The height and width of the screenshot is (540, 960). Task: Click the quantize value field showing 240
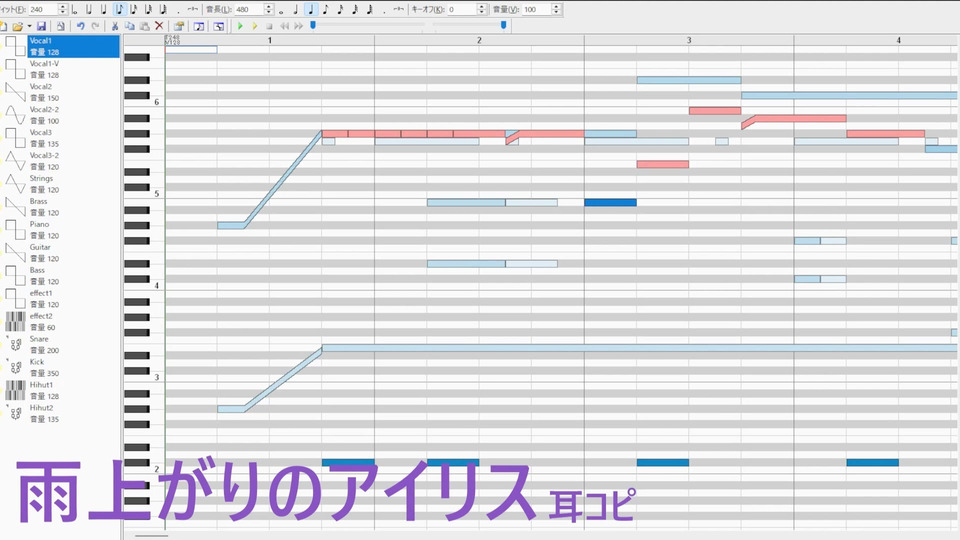[43, 9]
